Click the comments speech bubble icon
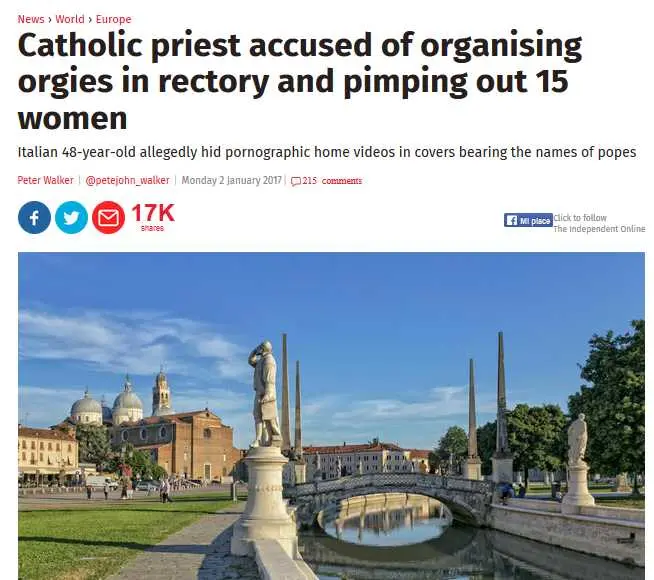 [x=296, y=181]
